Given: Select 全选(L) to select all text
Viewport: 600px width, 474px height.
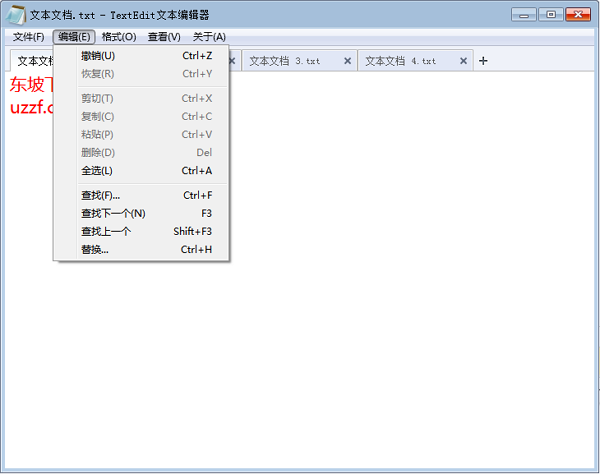Looking at the screenshot, I should pos(97,171).
